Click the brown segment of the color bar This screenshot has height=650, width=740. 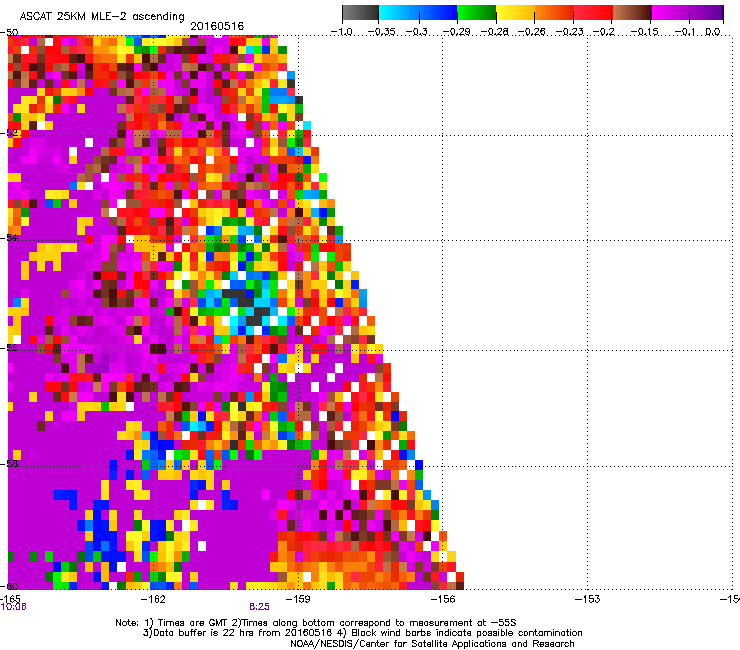pyautogui.click(x=632, y=13)
